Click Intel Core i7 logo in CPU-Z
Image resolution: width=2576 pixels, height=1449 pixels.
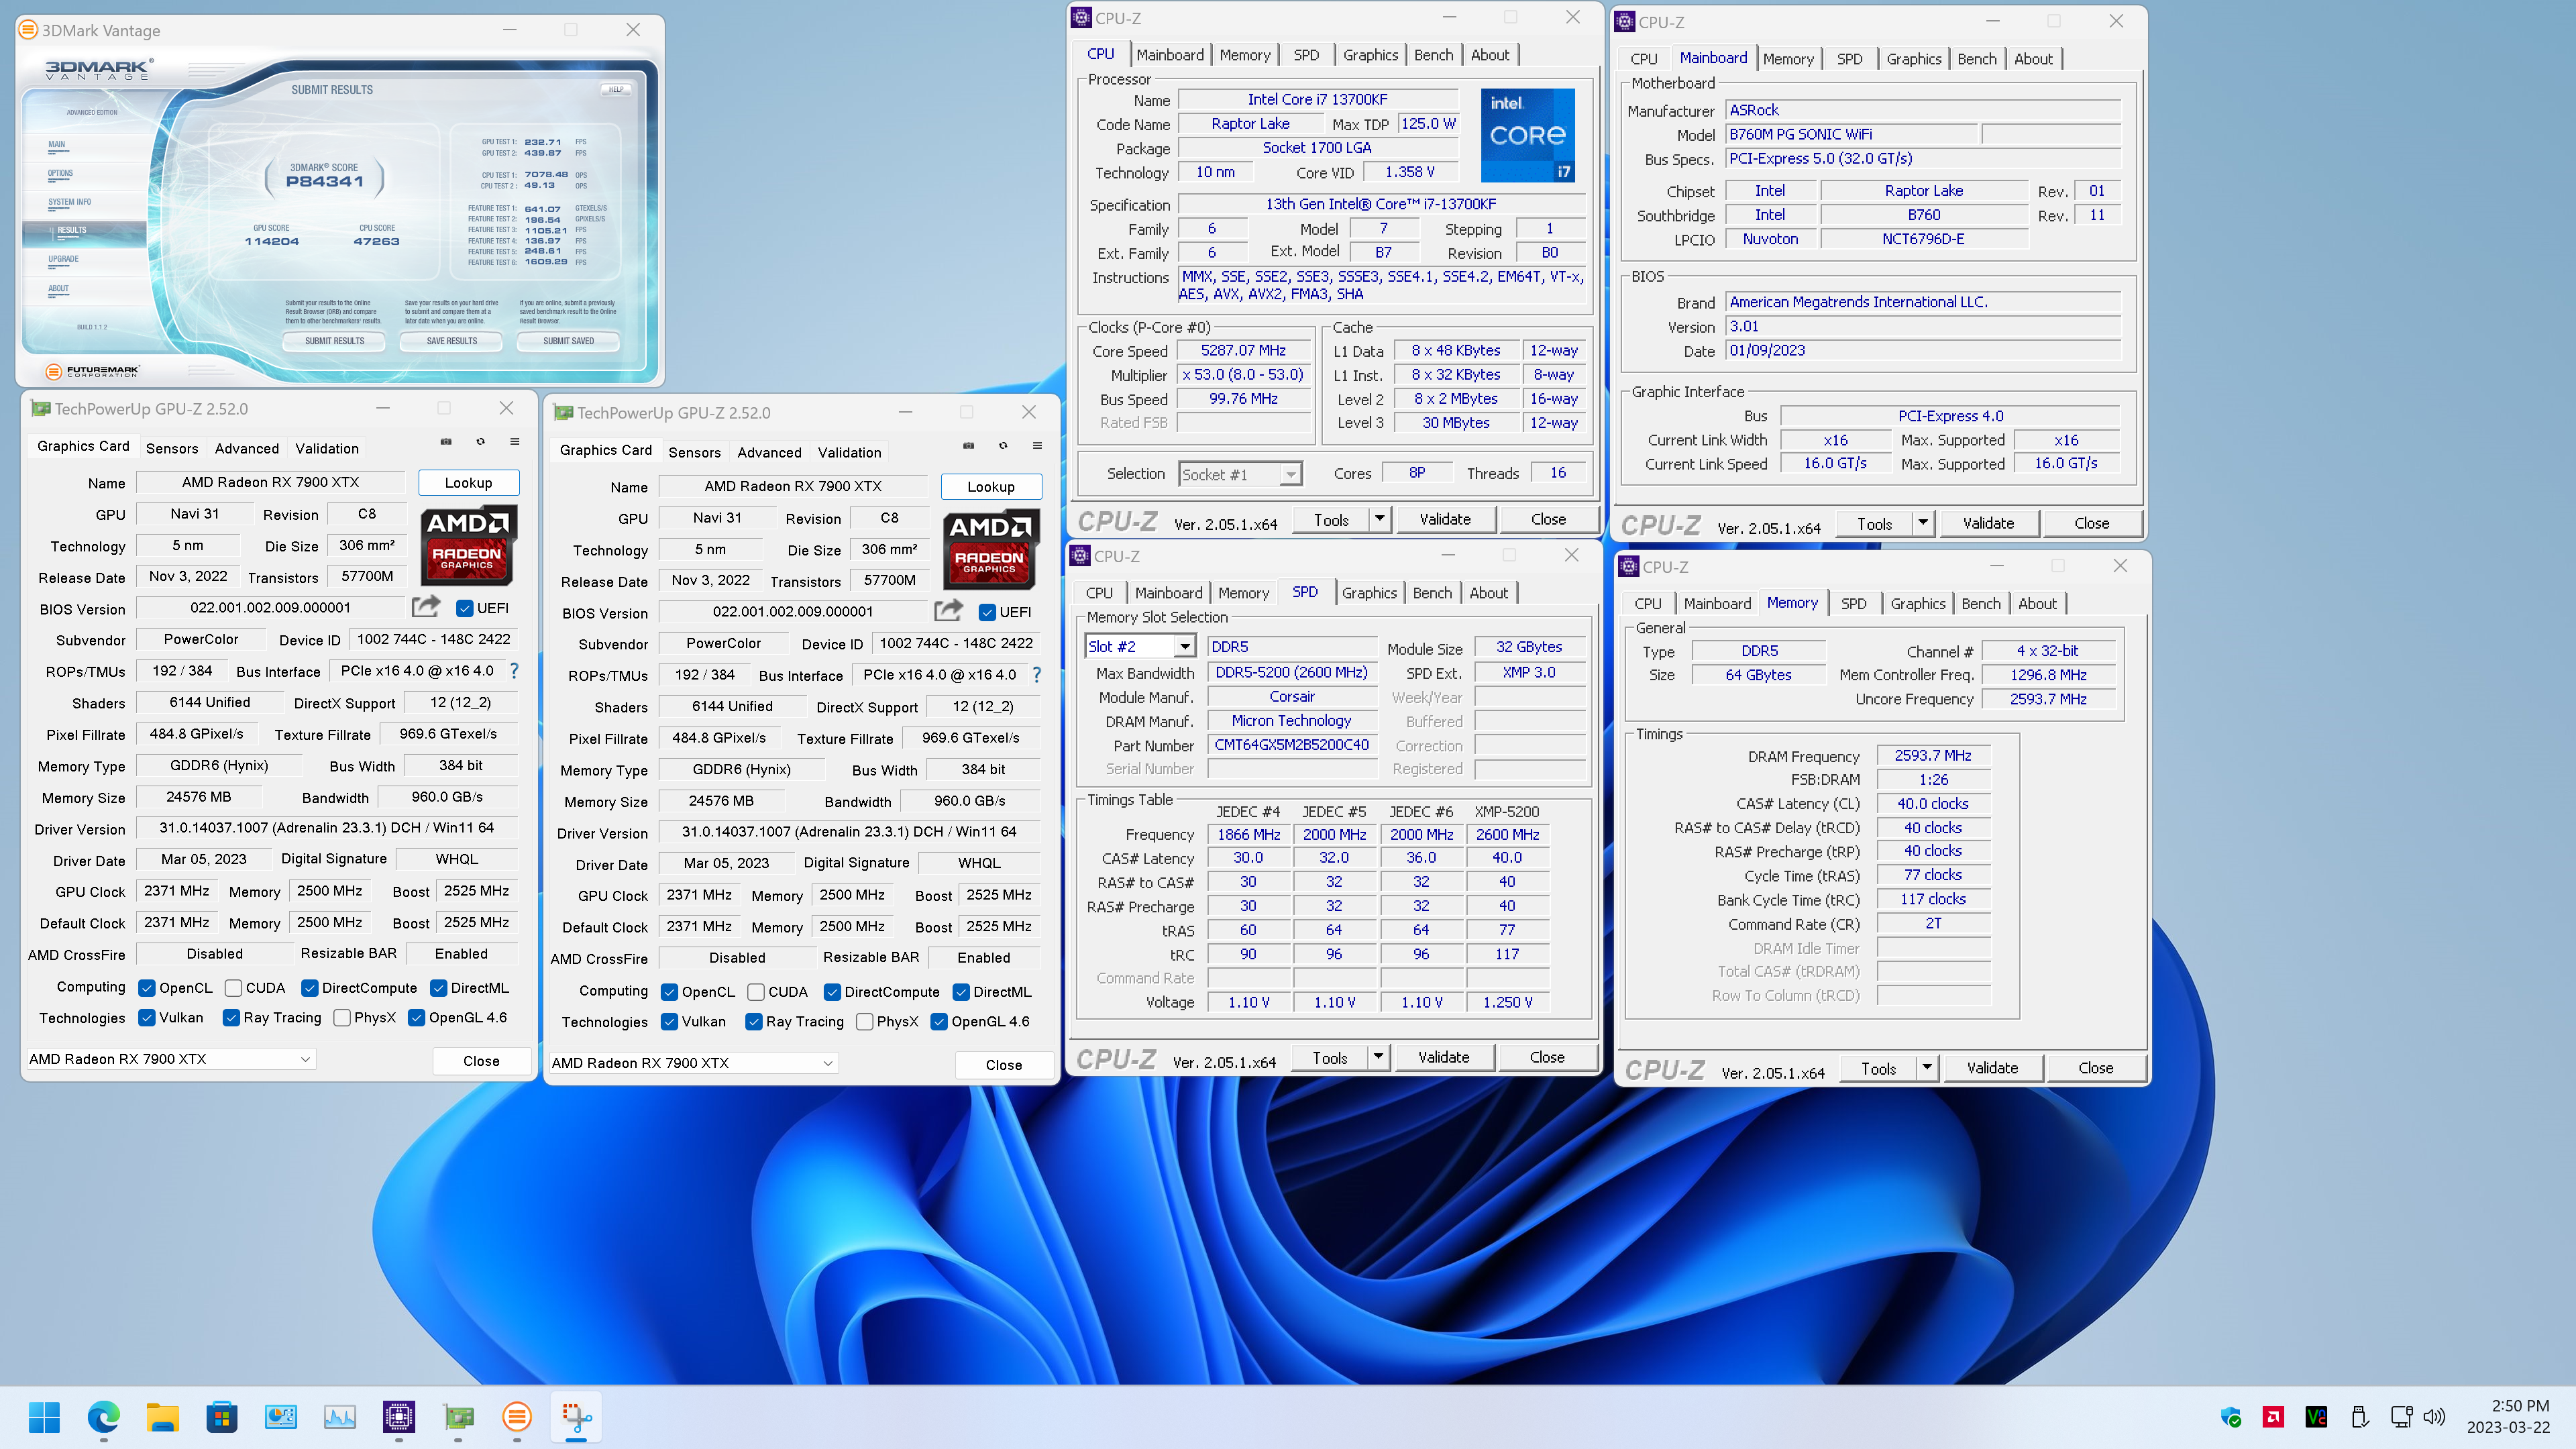1527,135
